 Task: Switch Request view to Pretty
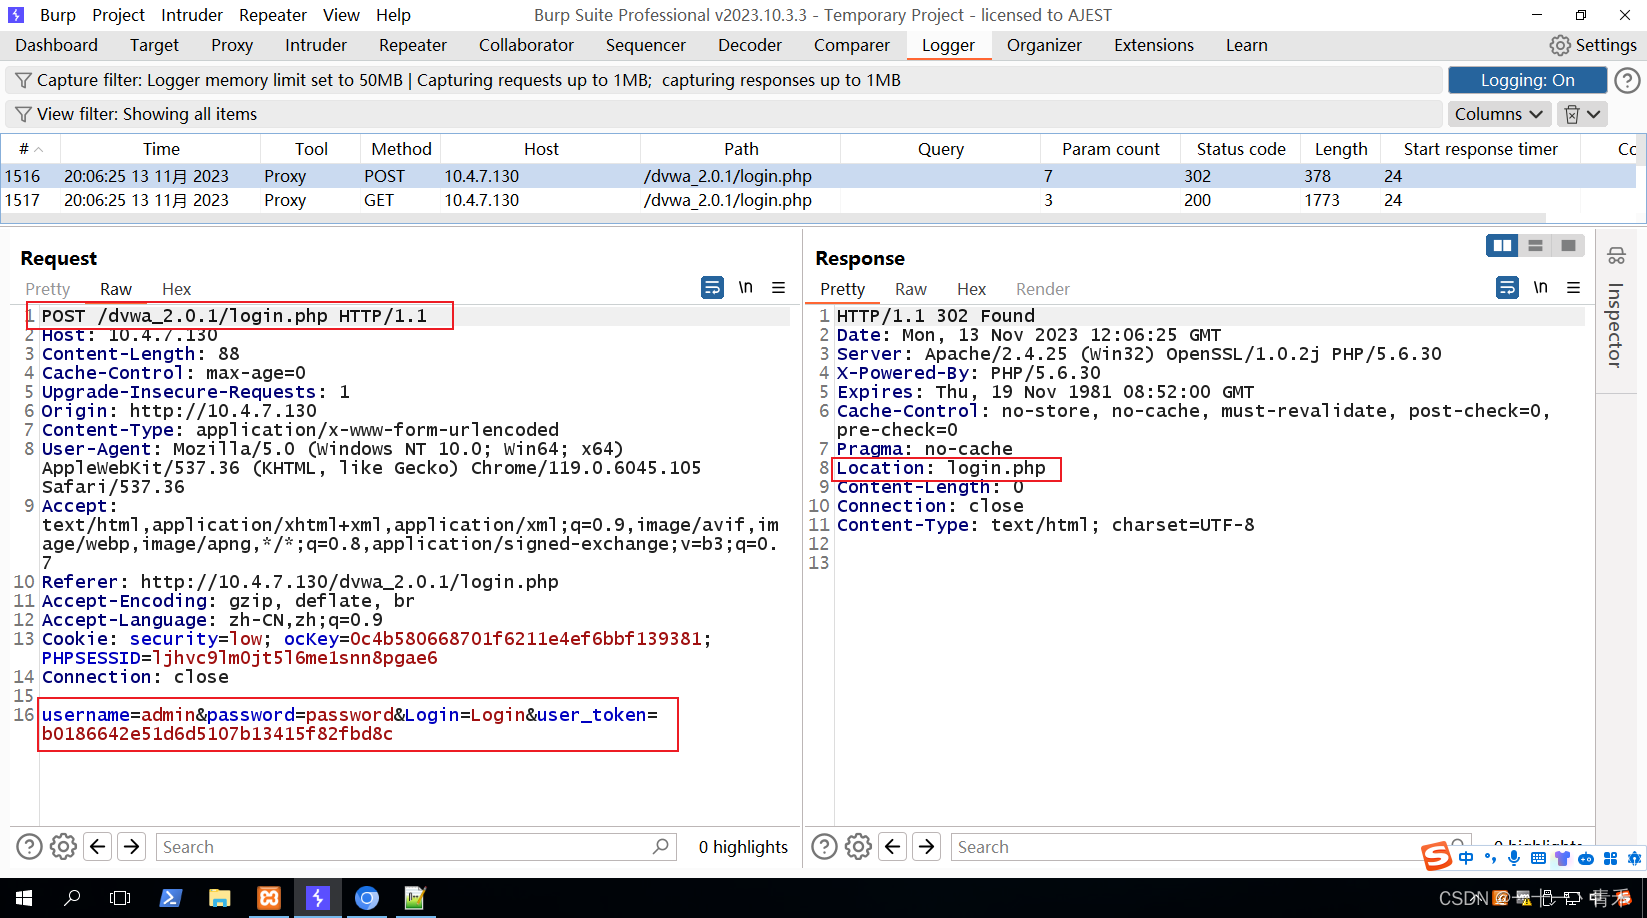point(47,289)
